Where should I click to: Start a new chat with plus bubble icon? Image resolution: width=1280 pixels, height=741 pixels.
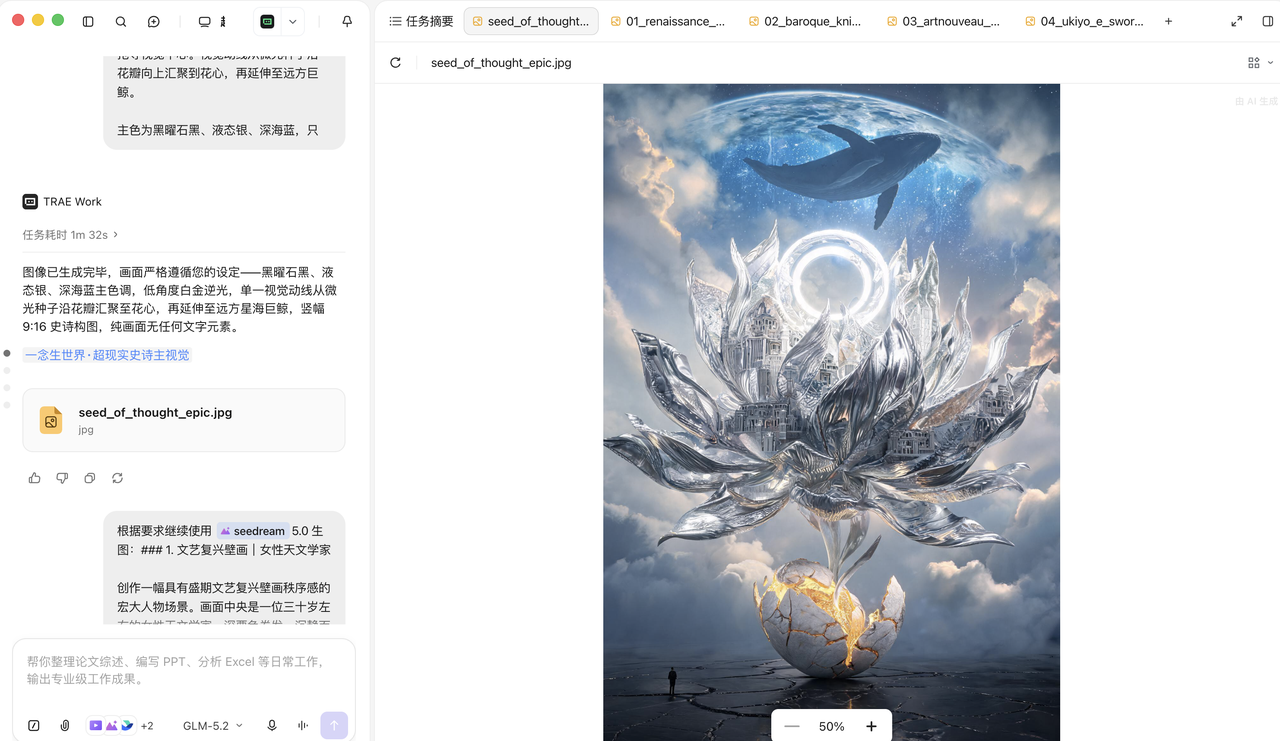tap(154, 21)
